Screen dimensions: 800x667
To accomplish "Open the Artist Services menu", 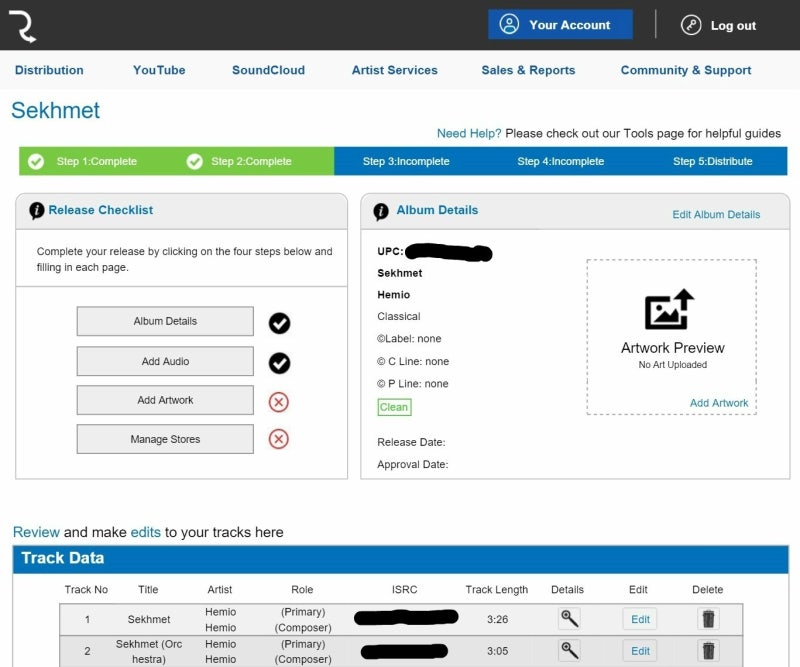I will point(394,70).
